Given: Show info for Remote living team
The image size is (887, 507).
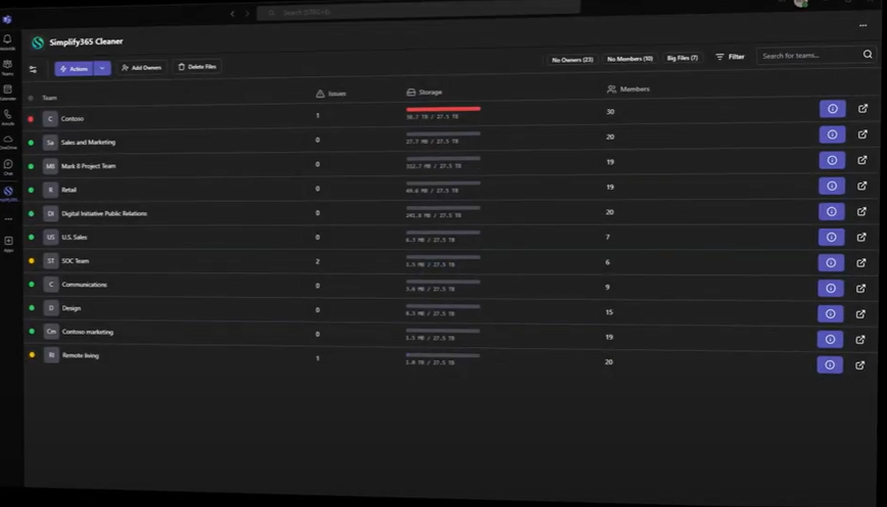Looking at the screenshot, I should point(830,365).
